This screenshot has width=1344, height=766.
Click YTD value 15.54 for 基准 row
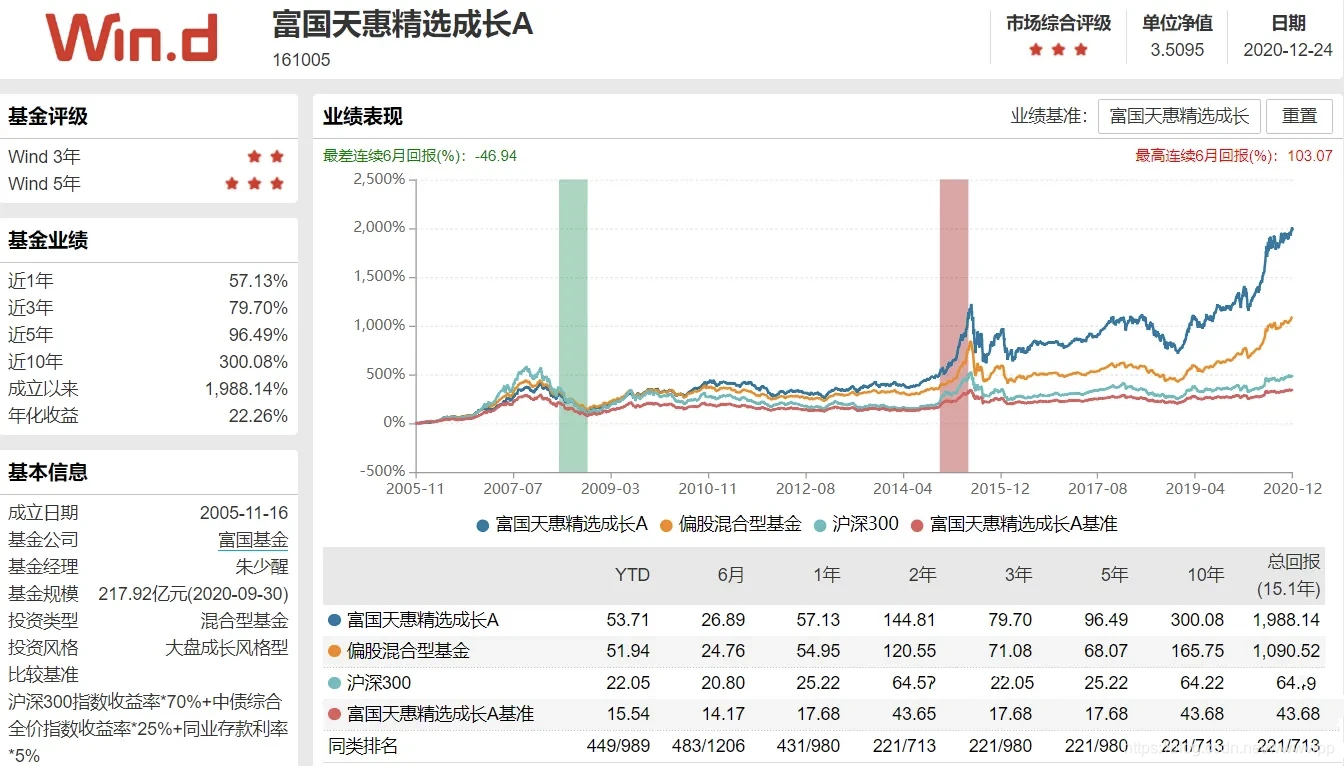[x=628, y=714]
